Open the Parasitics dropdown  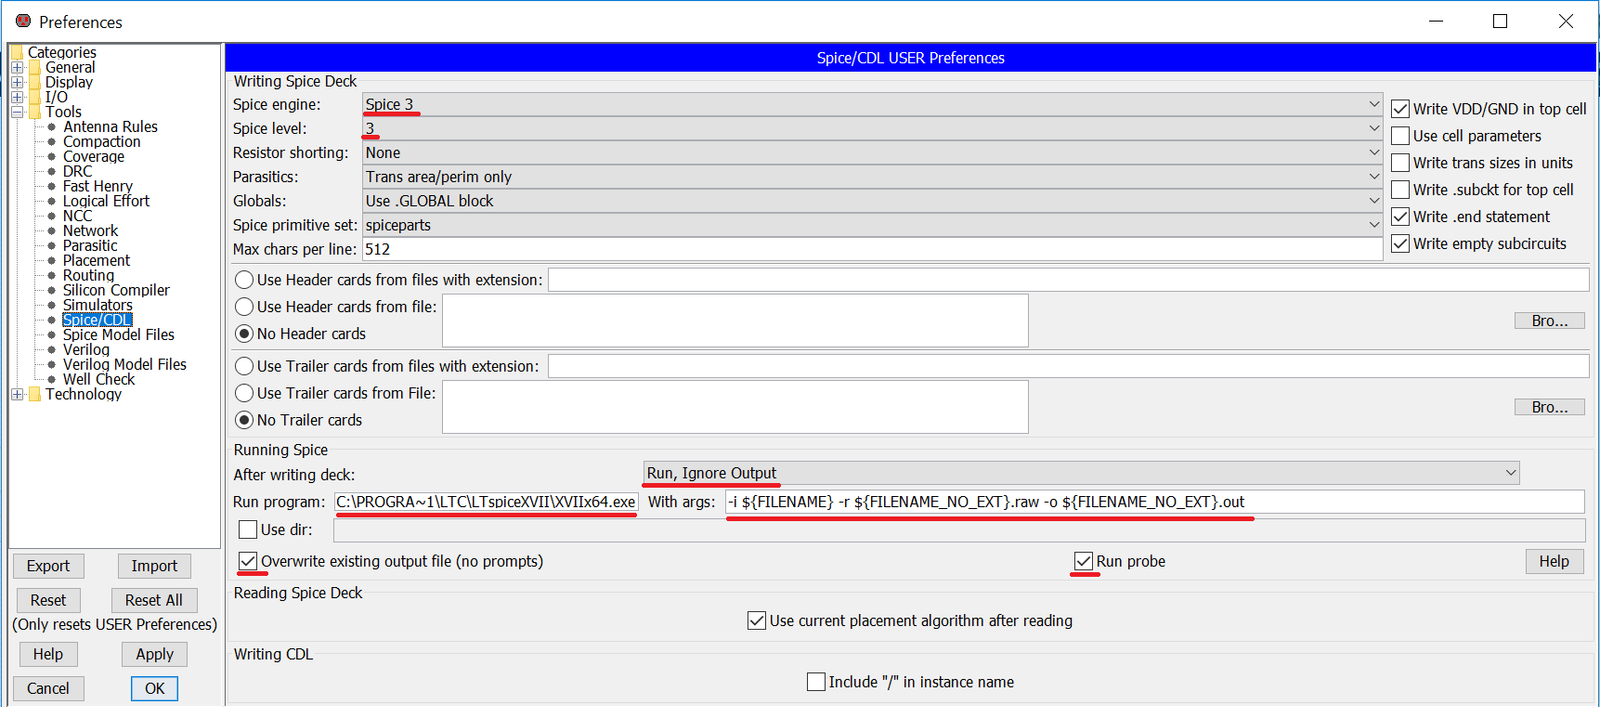coord(873,177)
